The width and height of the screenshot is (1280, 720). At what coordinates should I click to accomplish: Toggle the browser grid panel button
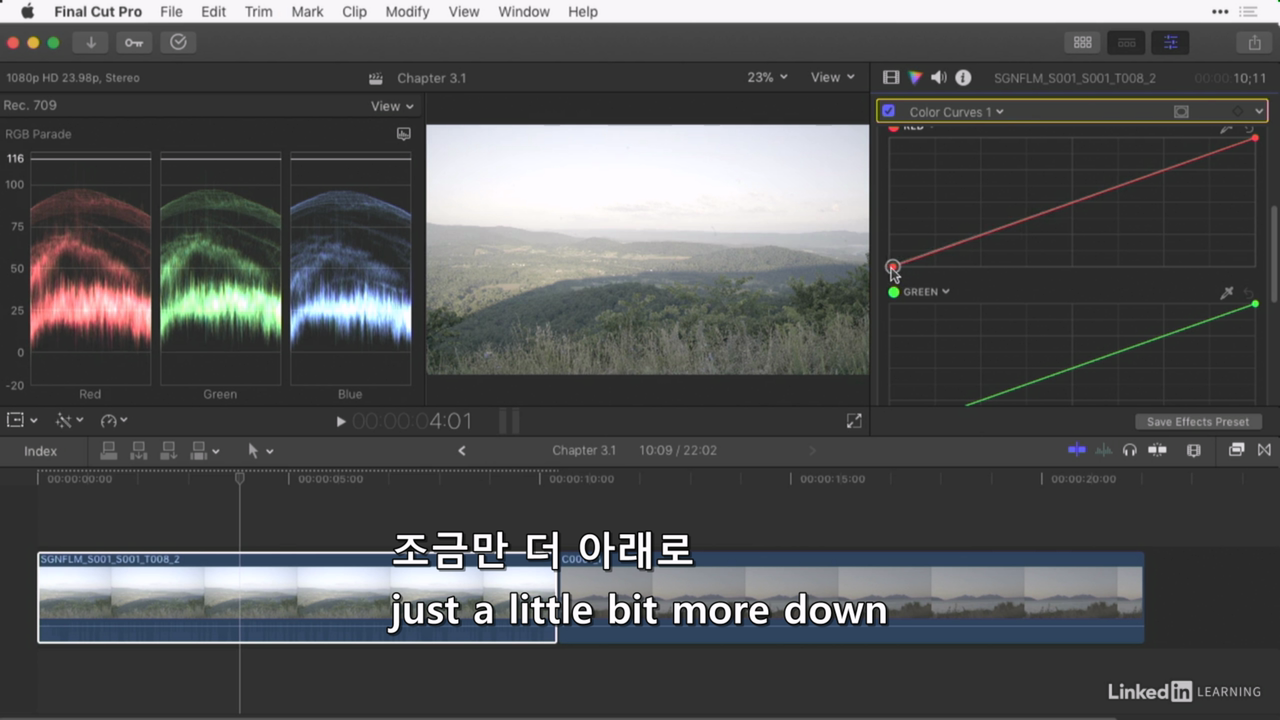tap(1082, 43)
